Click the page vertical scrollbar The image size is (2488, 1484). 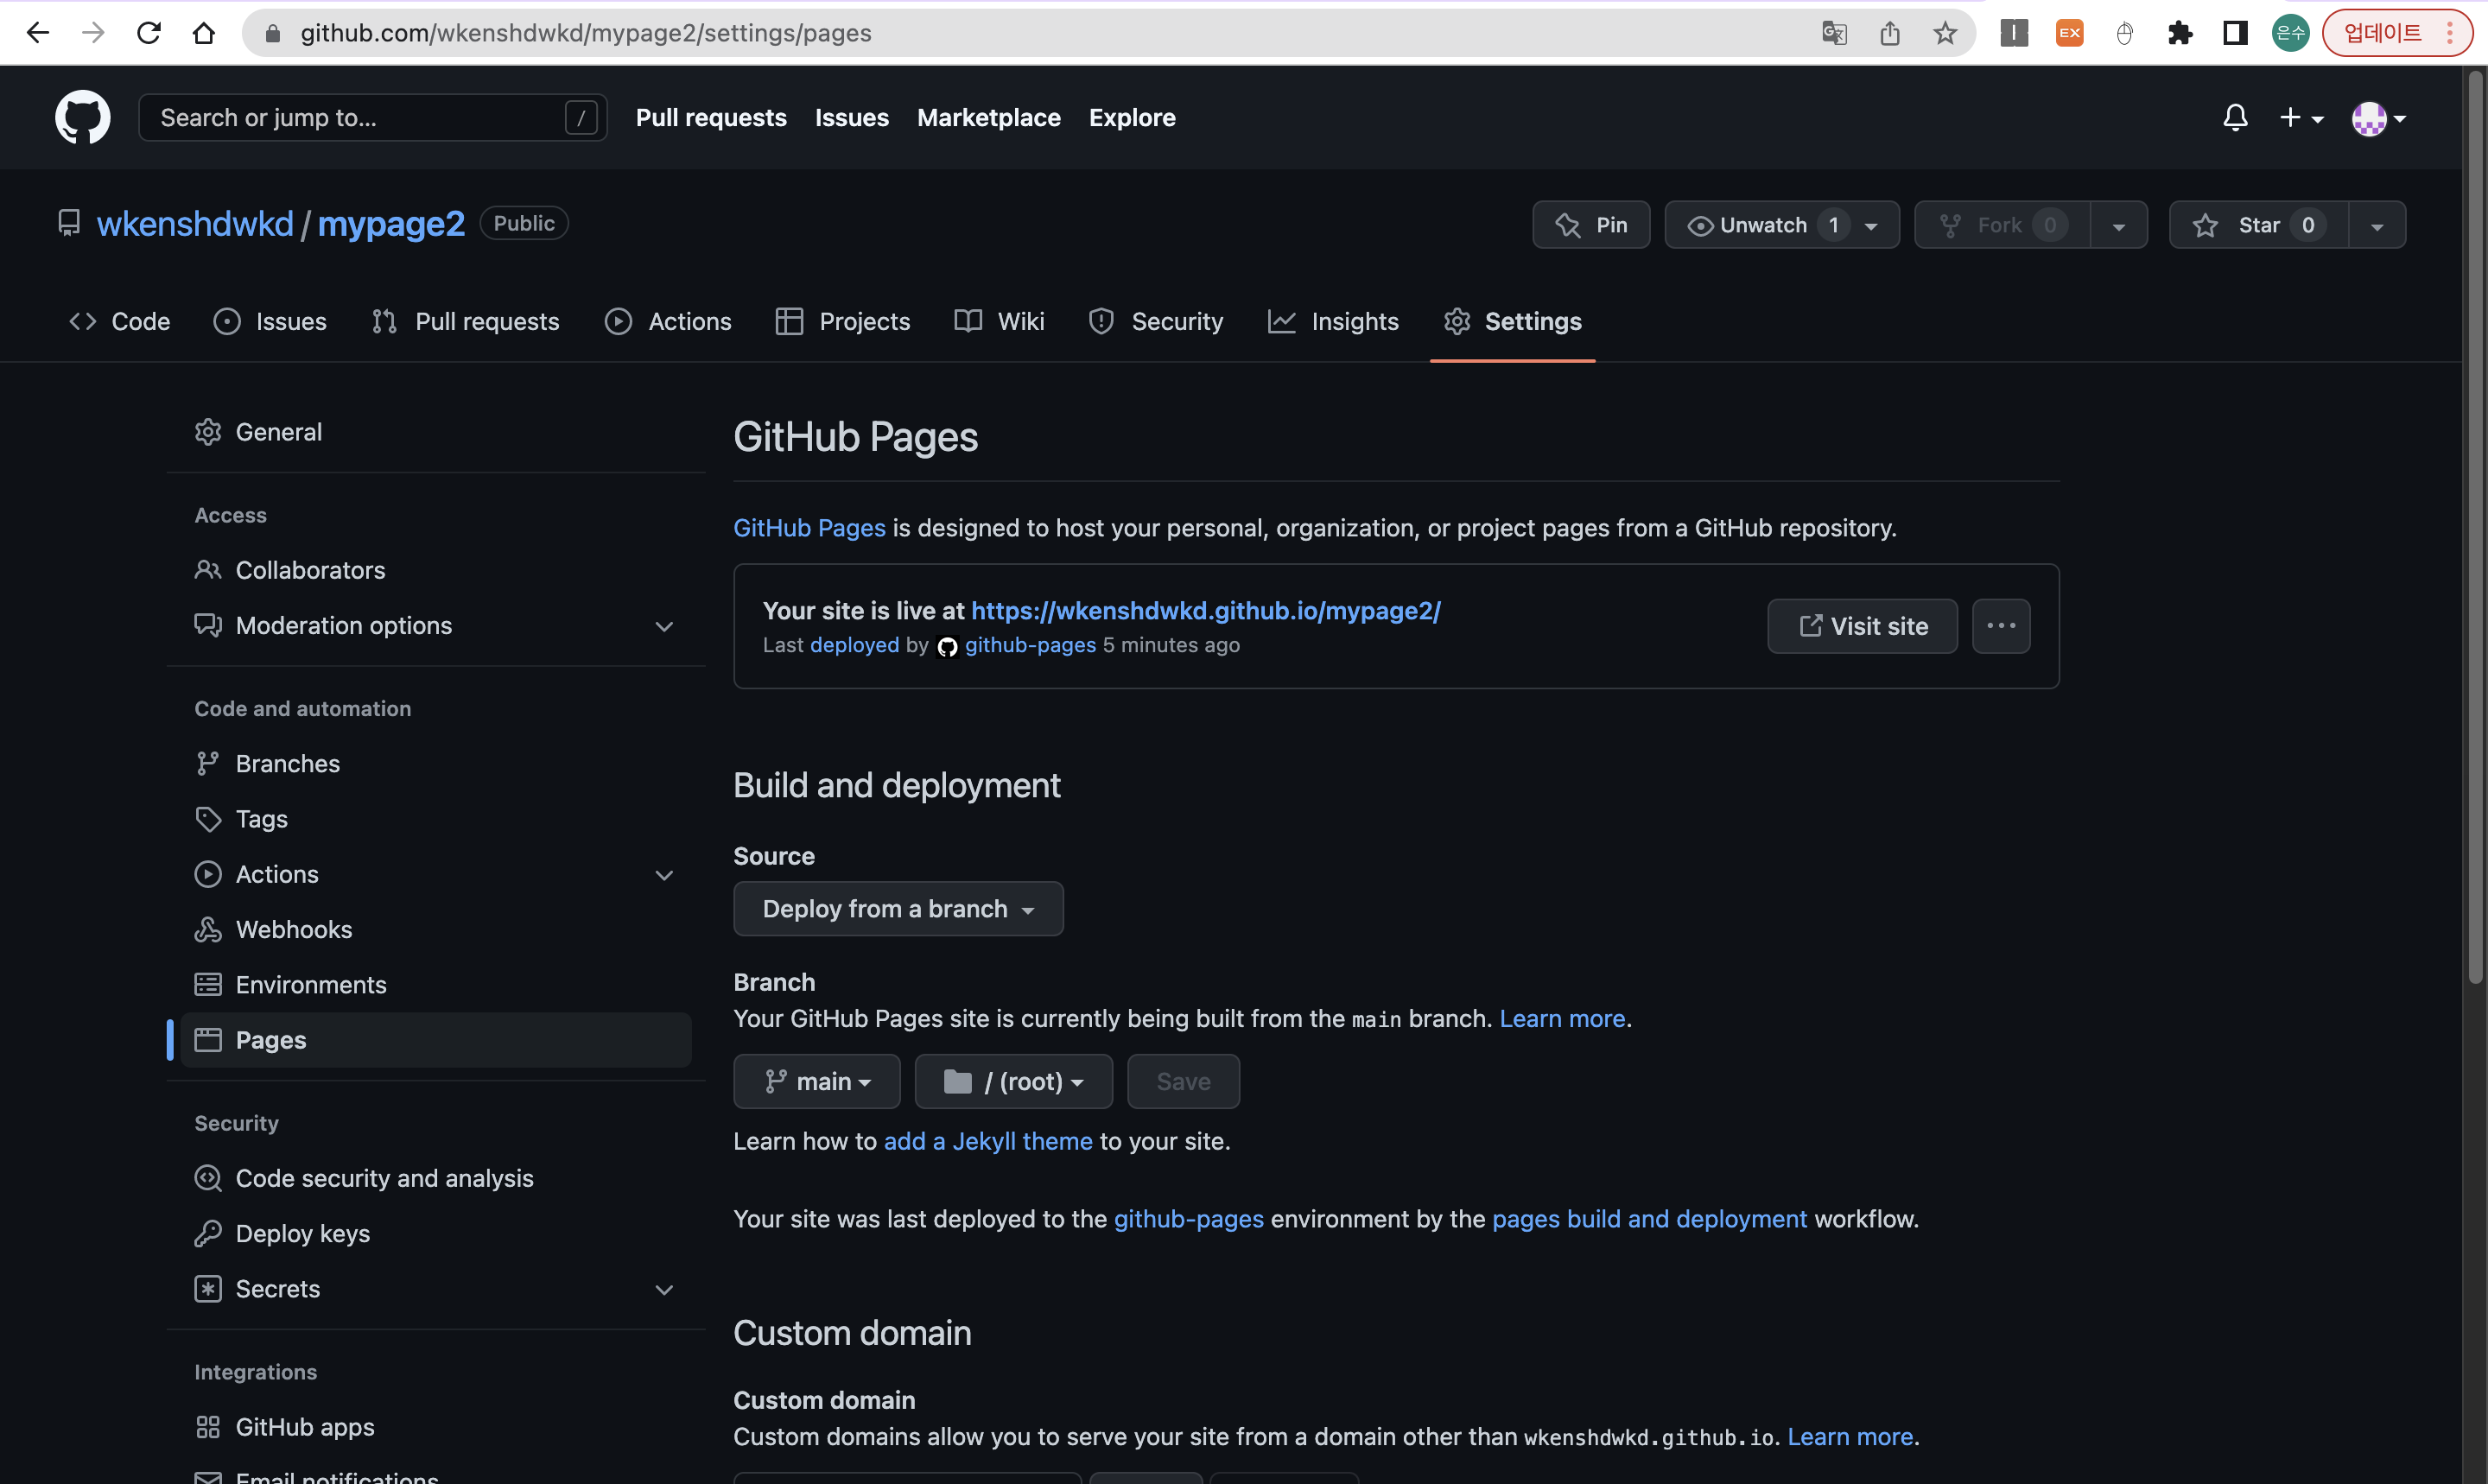point(2475,528)
